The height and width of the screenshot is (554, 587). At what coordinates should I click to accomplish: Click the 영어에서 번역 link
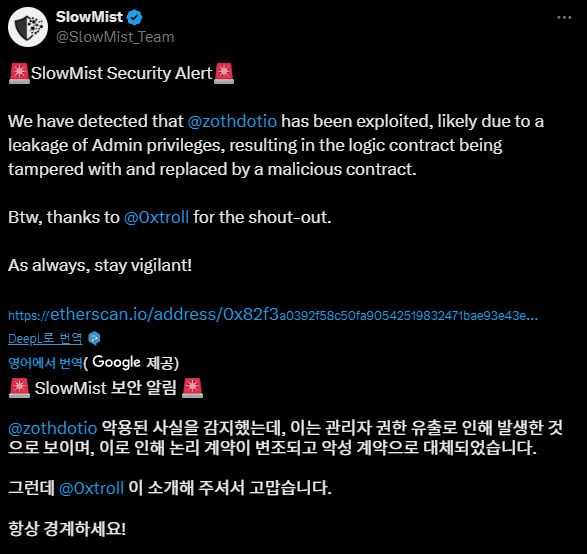pos(45,362)
